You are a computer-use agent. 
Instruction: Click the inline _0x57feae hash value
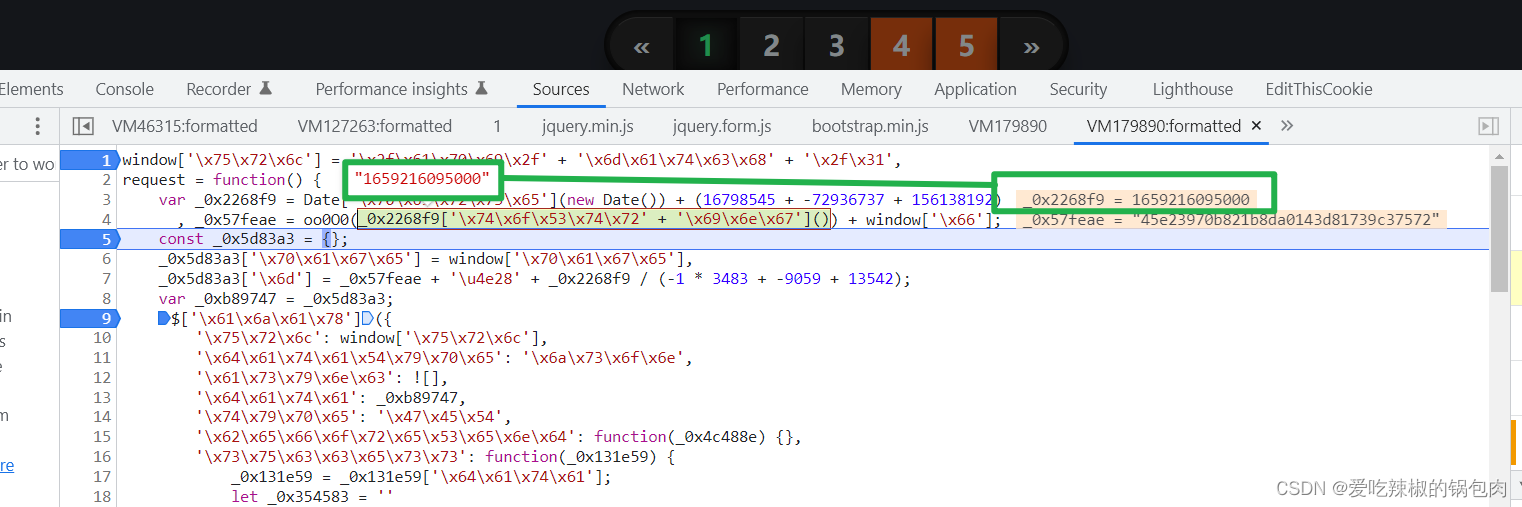1233,220
